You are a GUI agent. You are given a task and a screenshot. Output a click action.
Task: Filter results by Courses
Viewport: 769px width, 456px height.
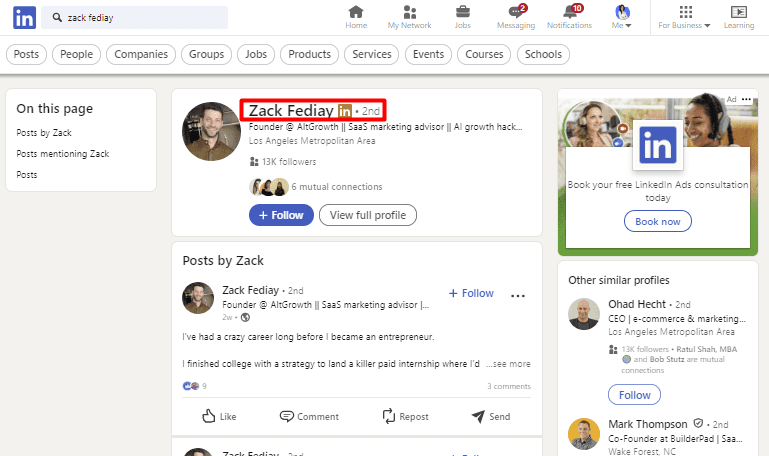click(x=484, y=54)
